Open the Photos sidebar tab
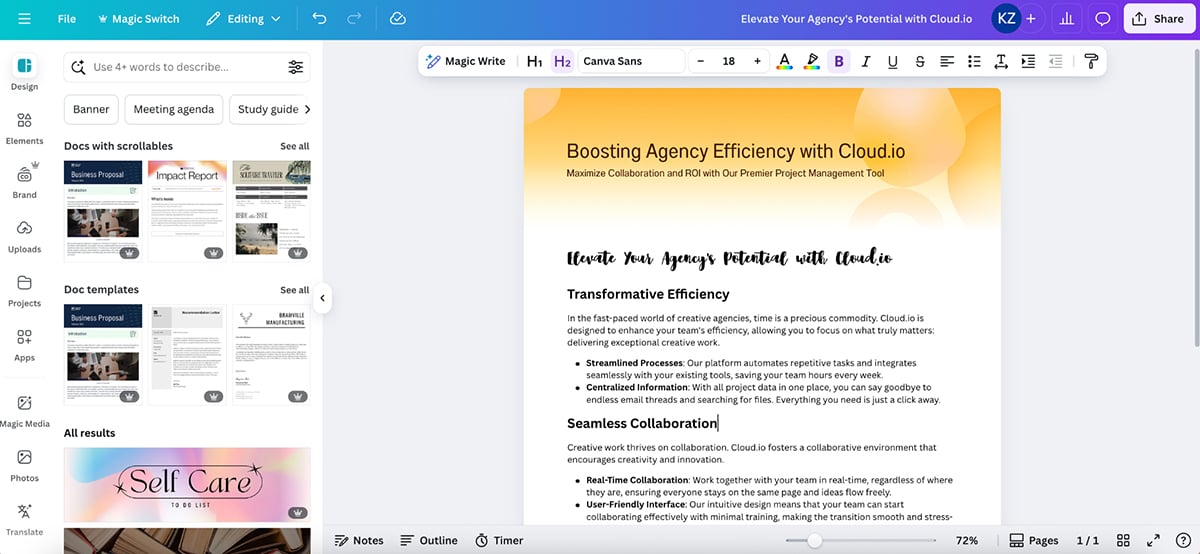 (24, 465)
